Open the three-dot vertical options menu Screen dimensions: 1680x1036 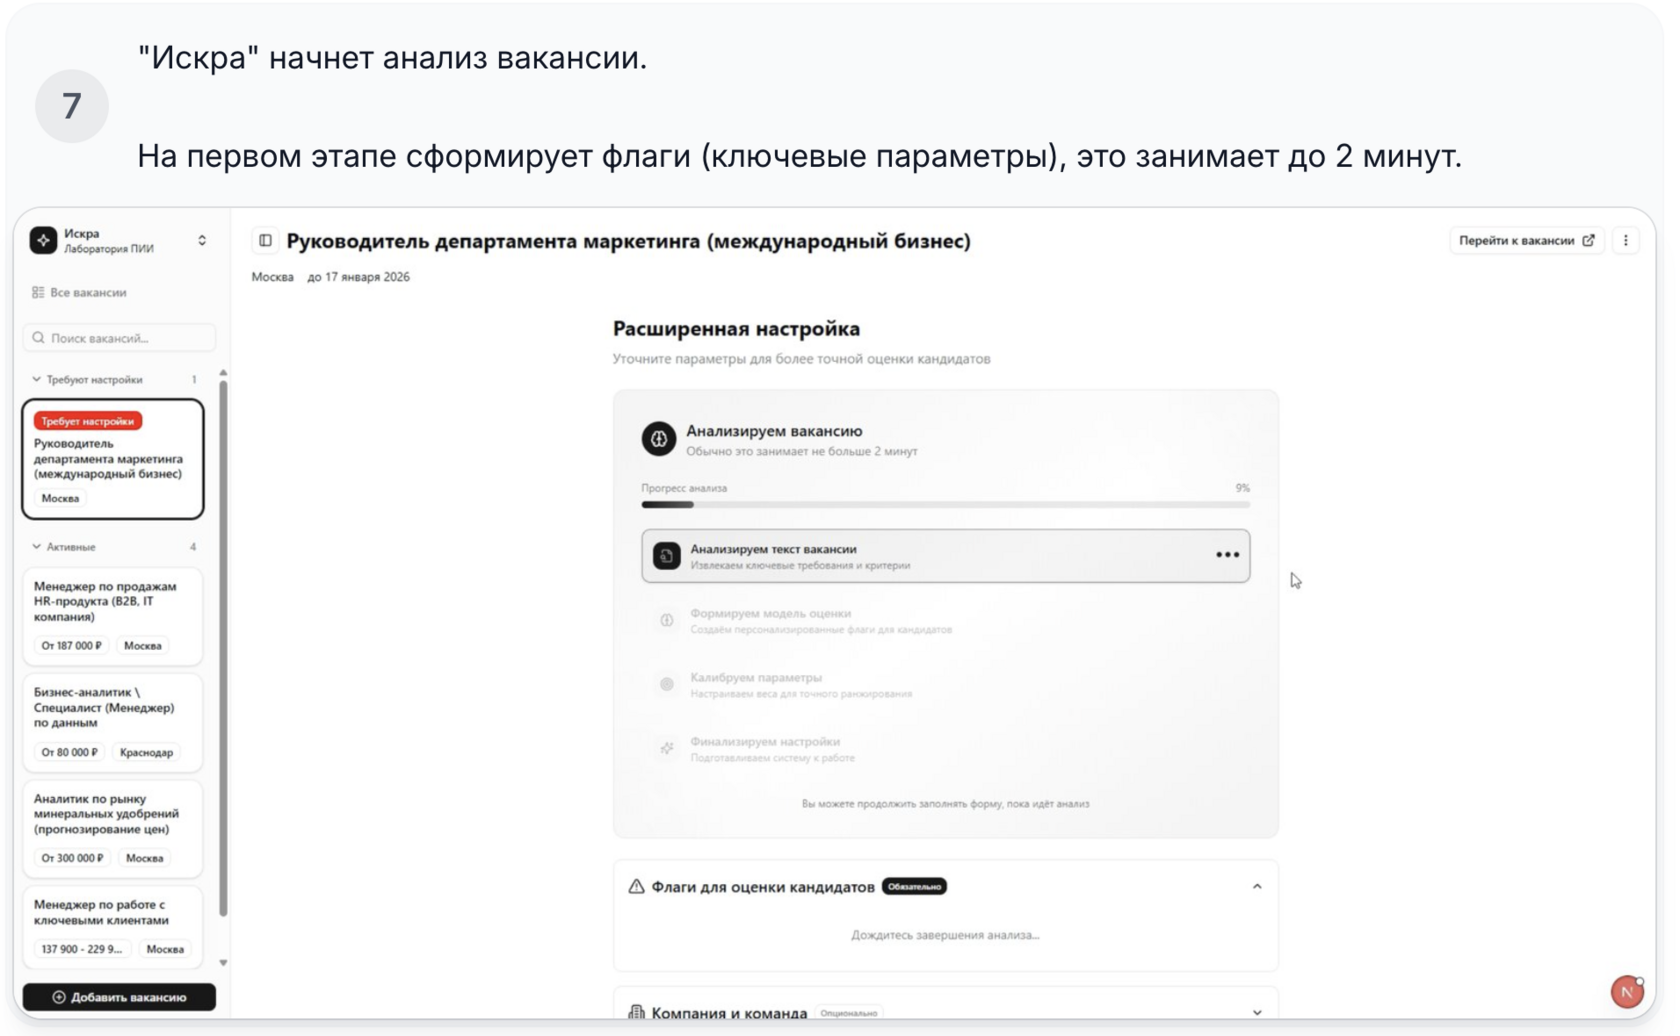point(1626,240)
